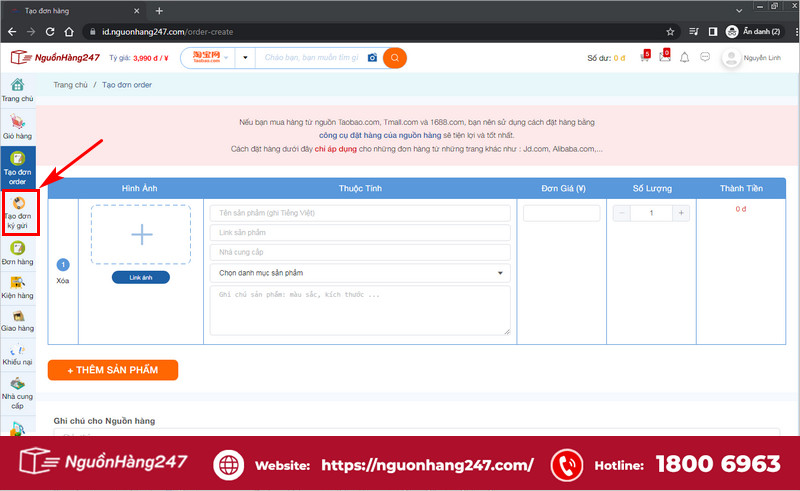Open Trang chủ in the sidebar
The width and height of the screenshot is (800, 491).
17,90
